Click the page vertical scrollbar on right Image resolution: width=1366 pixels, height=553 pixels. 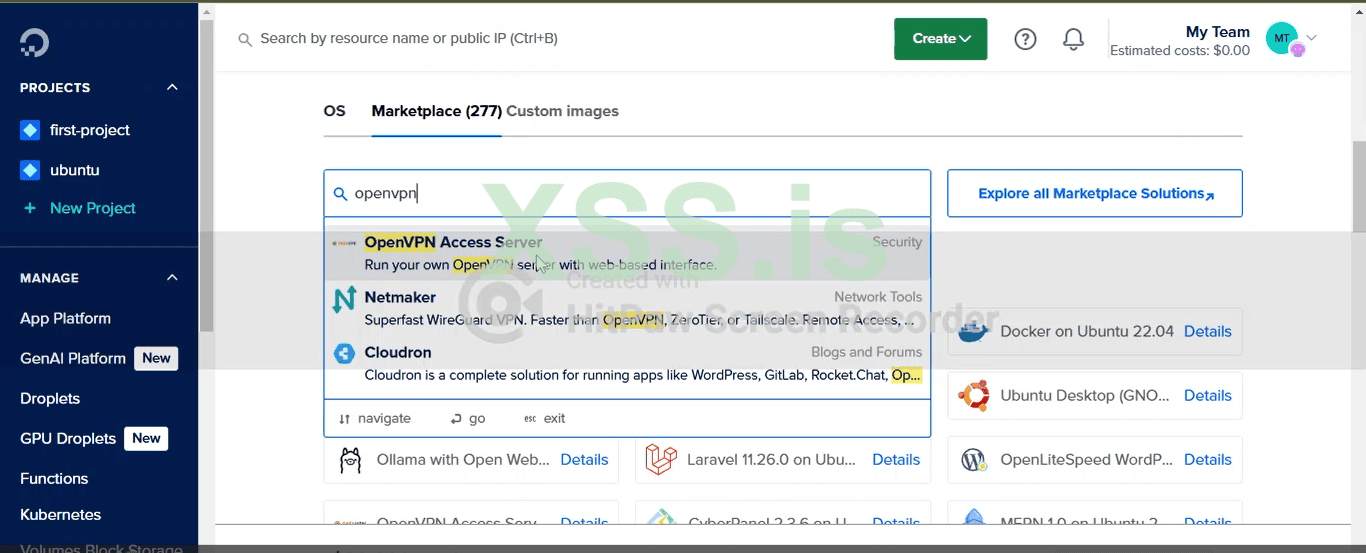[x=1359, y=187]
